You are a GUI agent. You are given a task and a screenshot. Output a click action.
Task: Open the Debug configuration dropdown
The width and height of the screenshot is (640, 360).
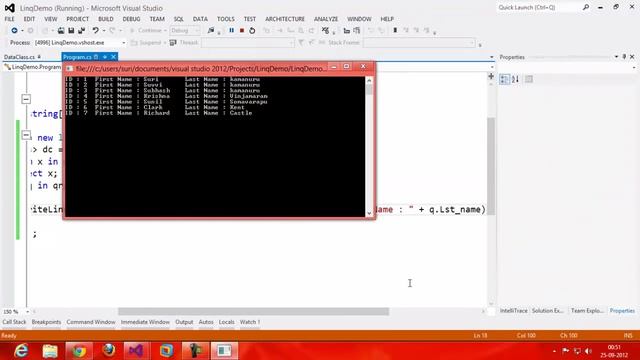tap(185, 31)
